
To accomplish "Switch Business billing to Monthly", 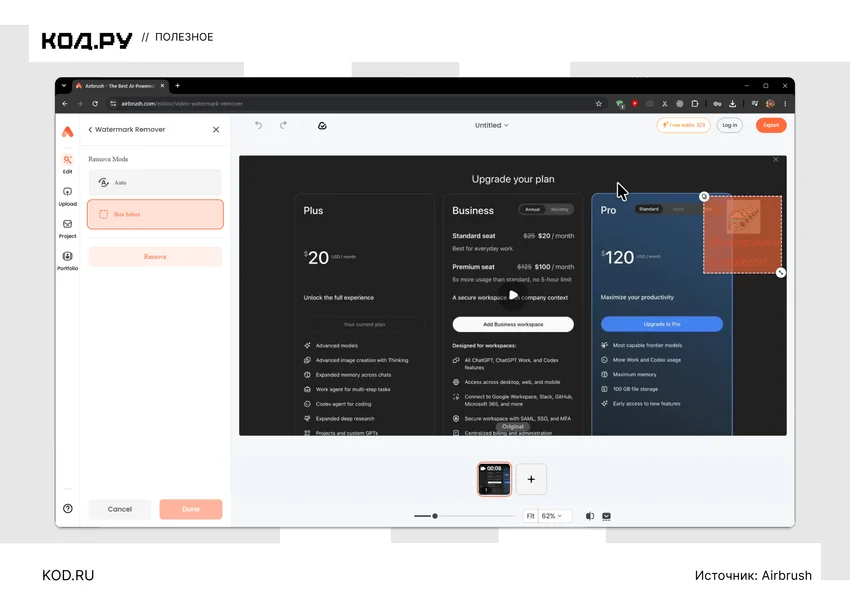I will (559, 209).
